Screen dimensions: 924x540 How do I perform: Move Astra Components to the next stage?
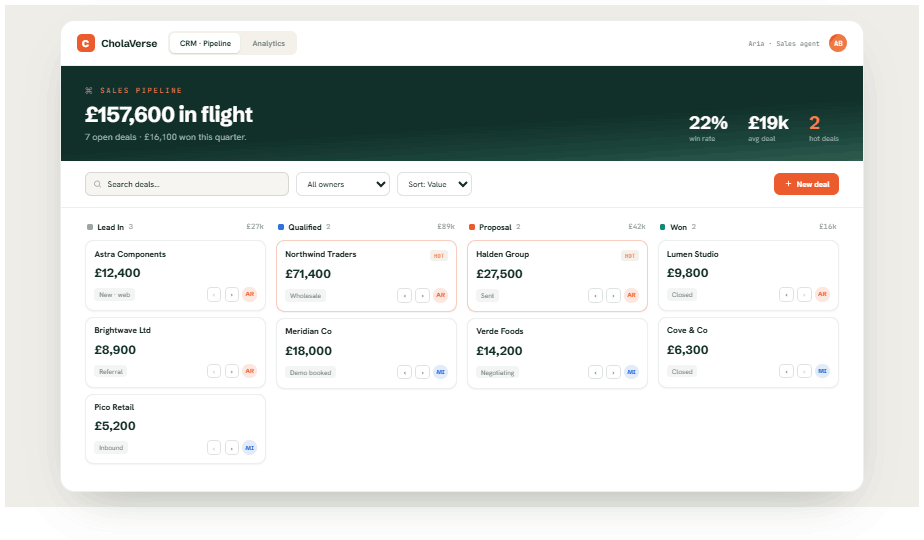coord(232,294)
